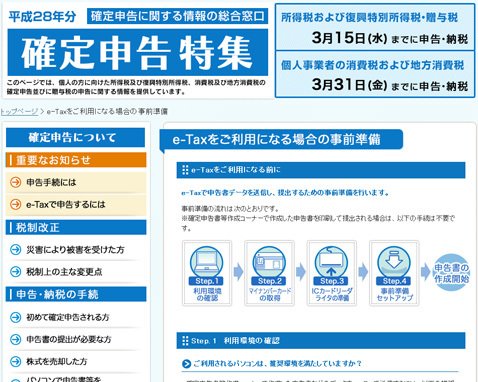Click the 3月31日(金) deadline text

(349, 85)
